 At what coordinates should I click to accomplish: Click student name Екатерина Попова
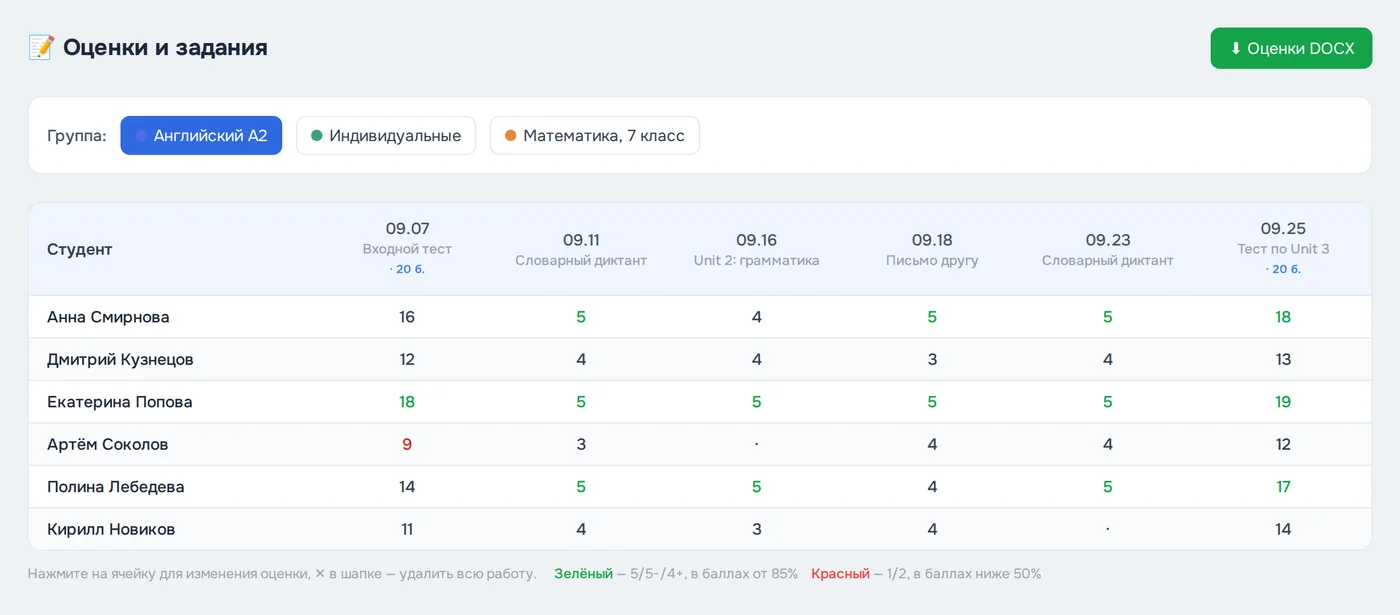click(x=120, y=402)
